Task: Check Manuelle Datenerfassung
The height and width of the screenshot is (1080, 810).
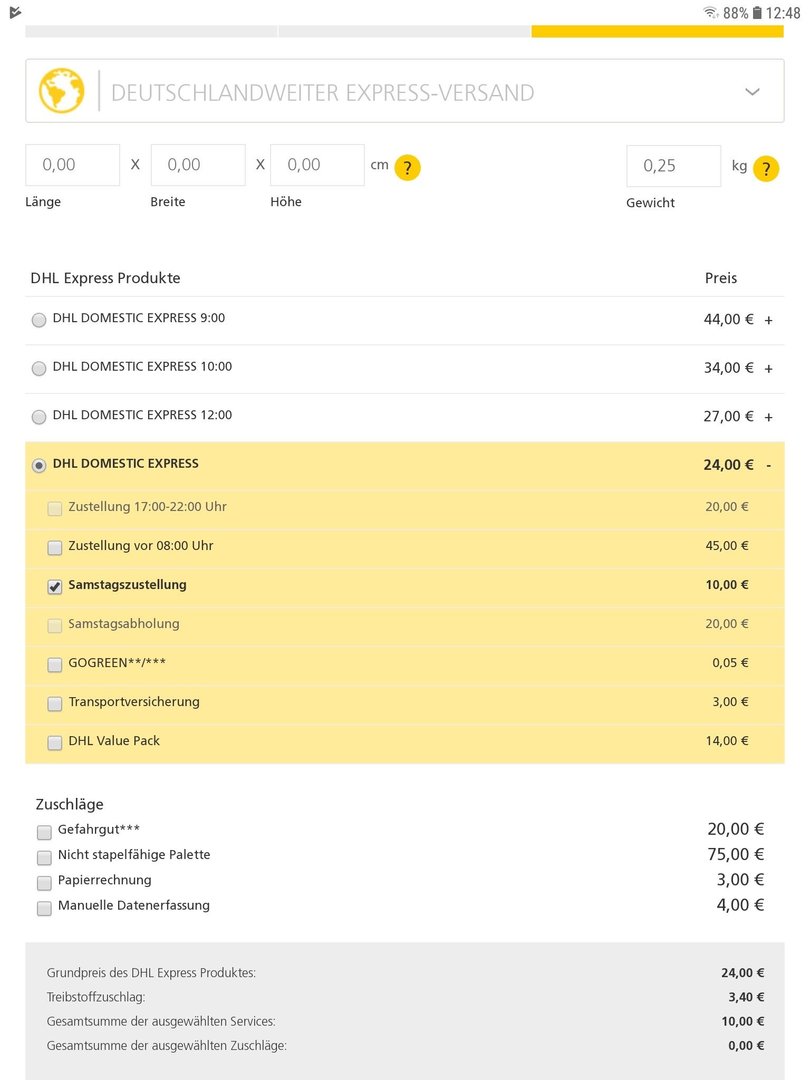Action: [44, 908]
